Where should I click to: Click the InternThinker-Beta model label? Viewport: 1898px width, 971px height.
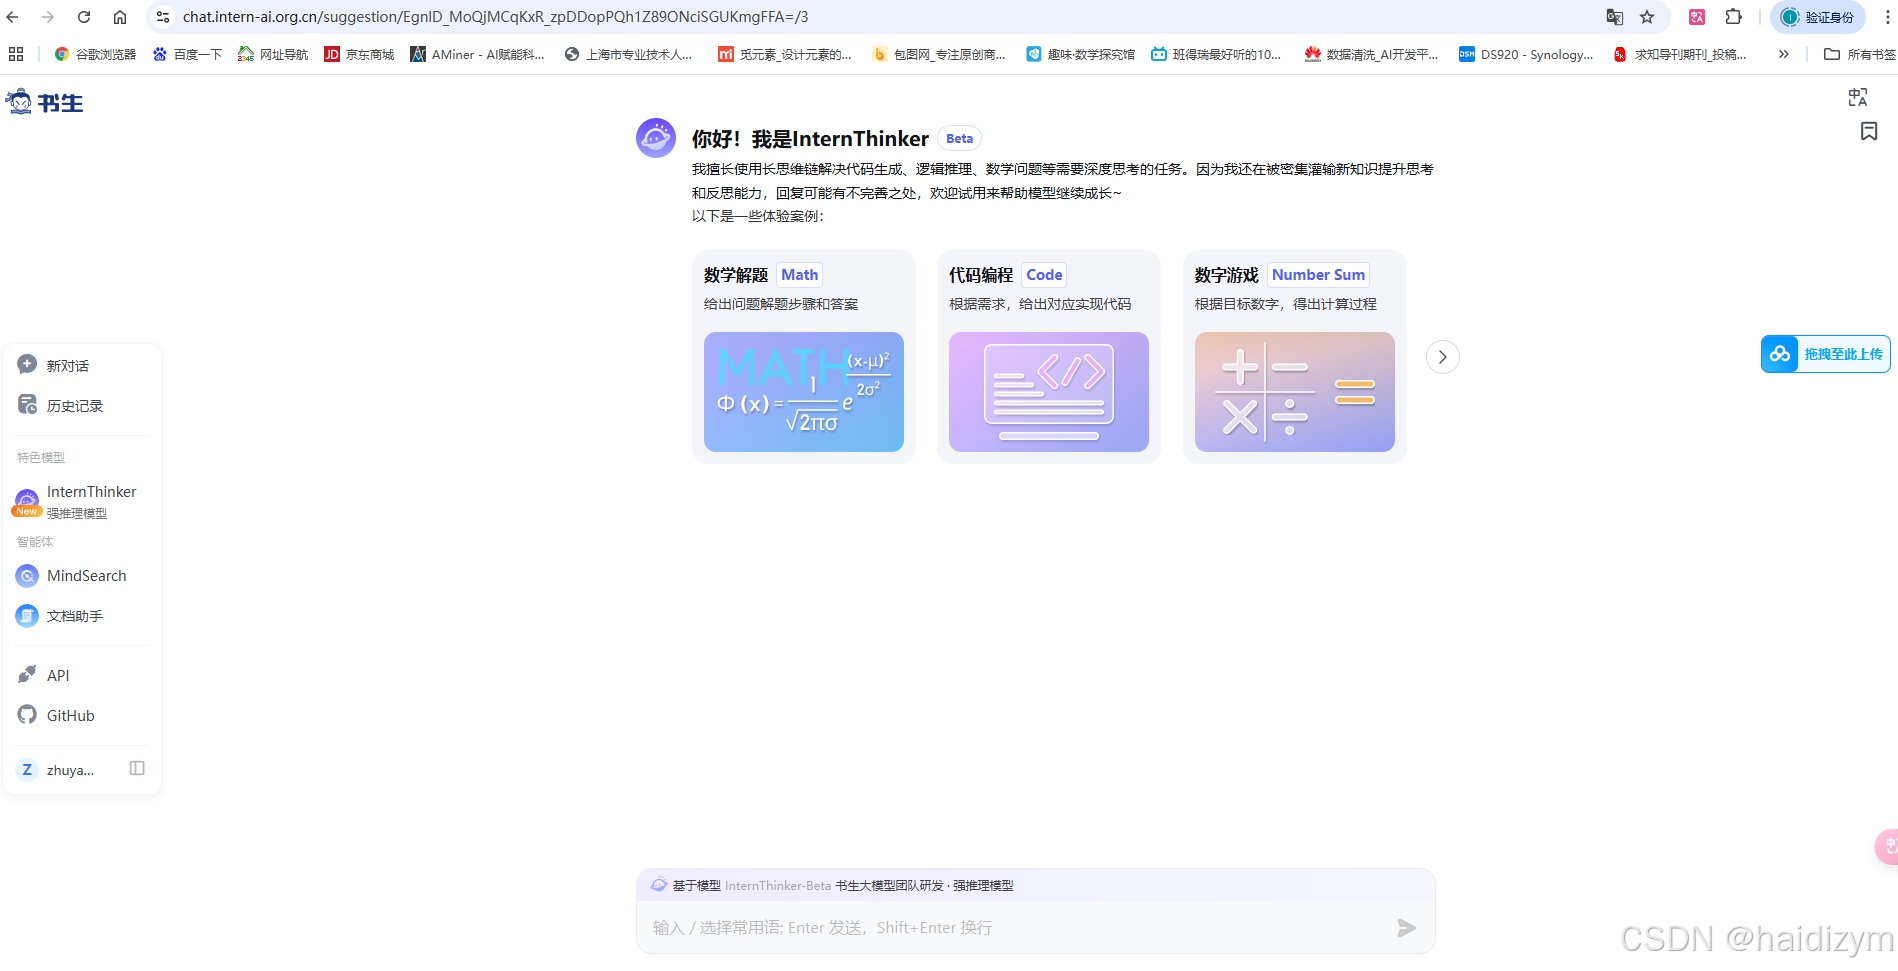778,886
